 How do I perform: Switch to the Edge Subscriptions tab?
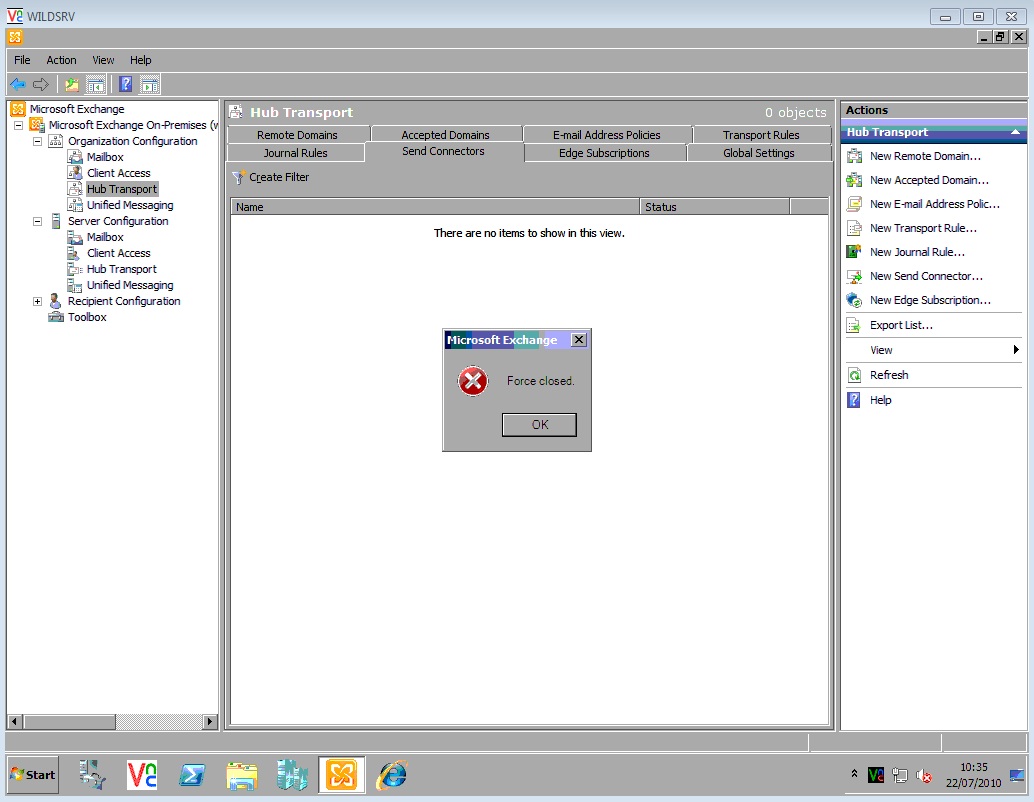click(604, 153)
